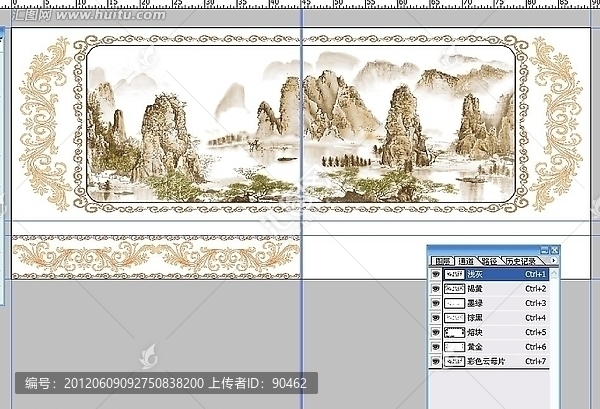
Task: Click the Ctrl+5 shortcut label
Action: (x=536, y=332)
